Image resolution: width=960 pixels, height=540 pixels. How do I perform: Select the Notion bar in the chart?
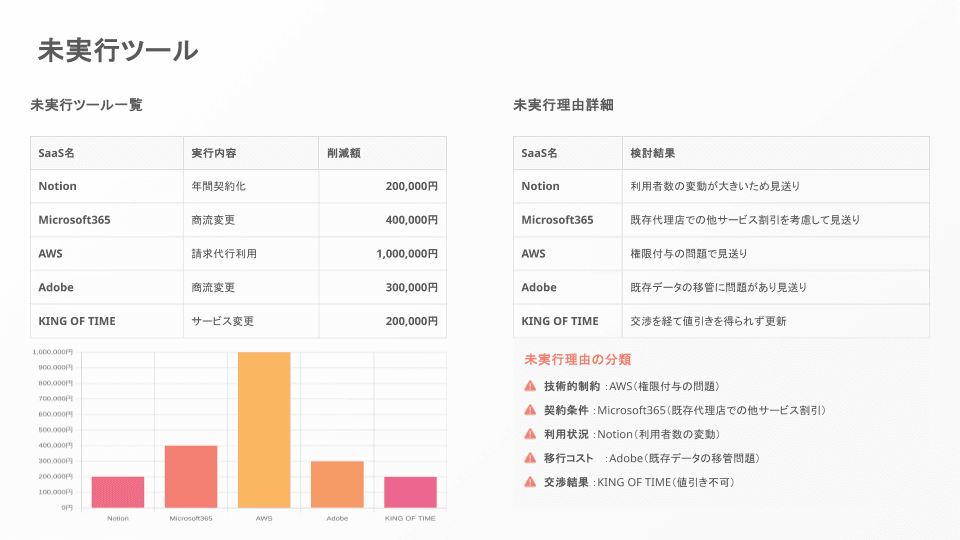point(118,492)
